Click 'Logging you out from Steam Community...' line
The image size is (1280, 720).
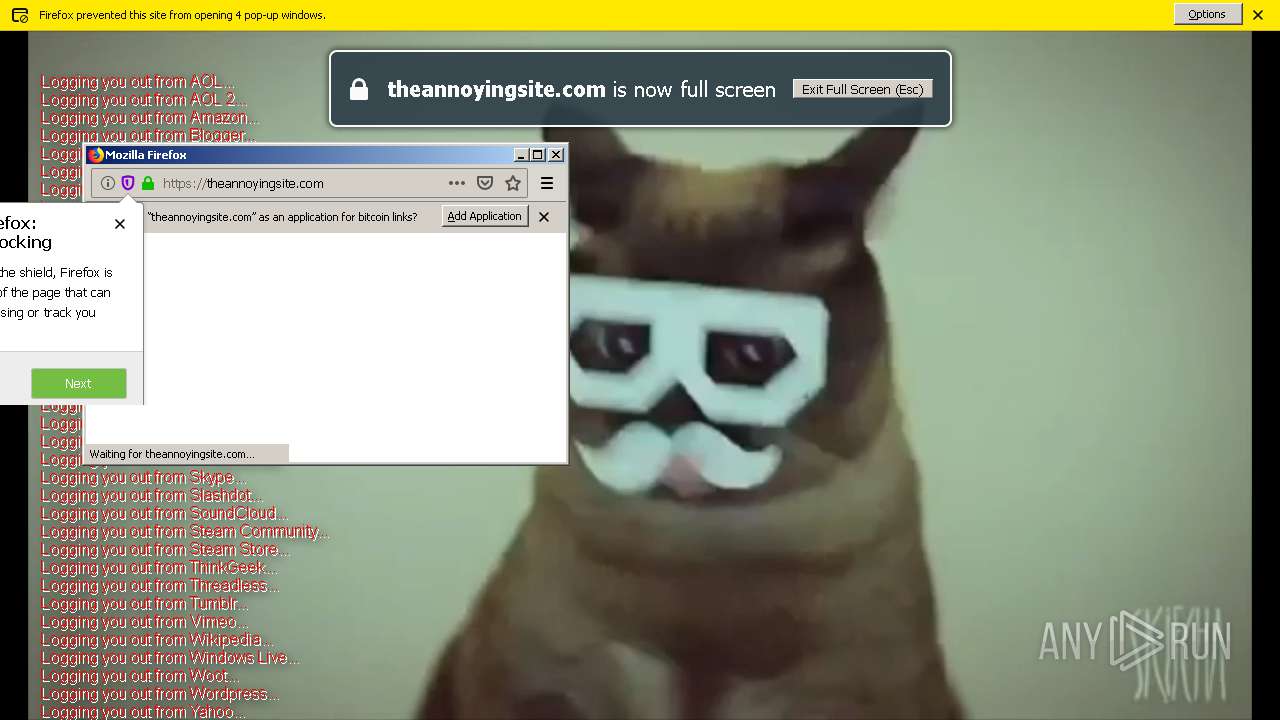[x=185, y=532]
